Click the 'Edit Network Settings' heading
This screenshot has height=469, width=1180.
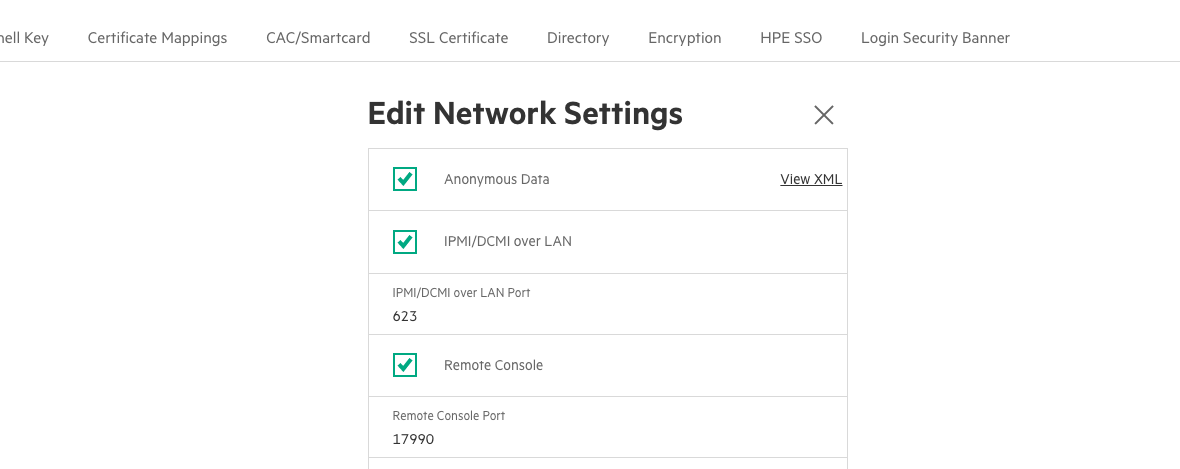pos(525,114)
